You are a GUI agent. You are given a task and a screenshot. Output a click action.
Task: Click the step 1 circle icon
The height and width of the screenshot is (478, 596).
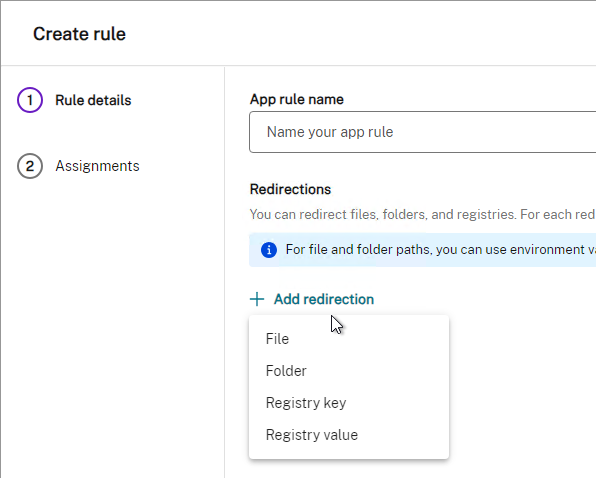point(30,100)
